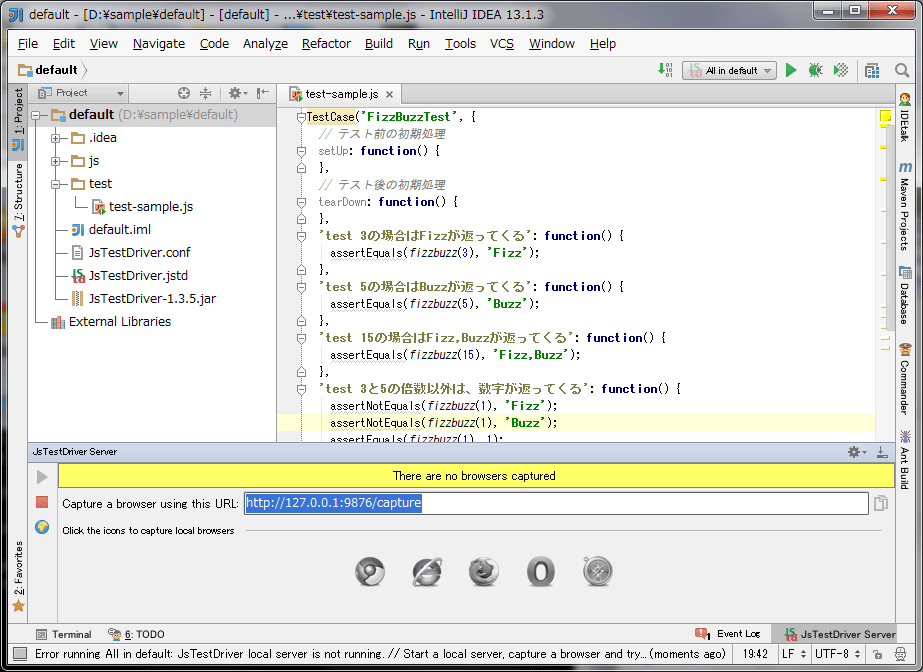Expand the js folder
The width and height of the screenshot is (923, 672).
tap(55, 161)
